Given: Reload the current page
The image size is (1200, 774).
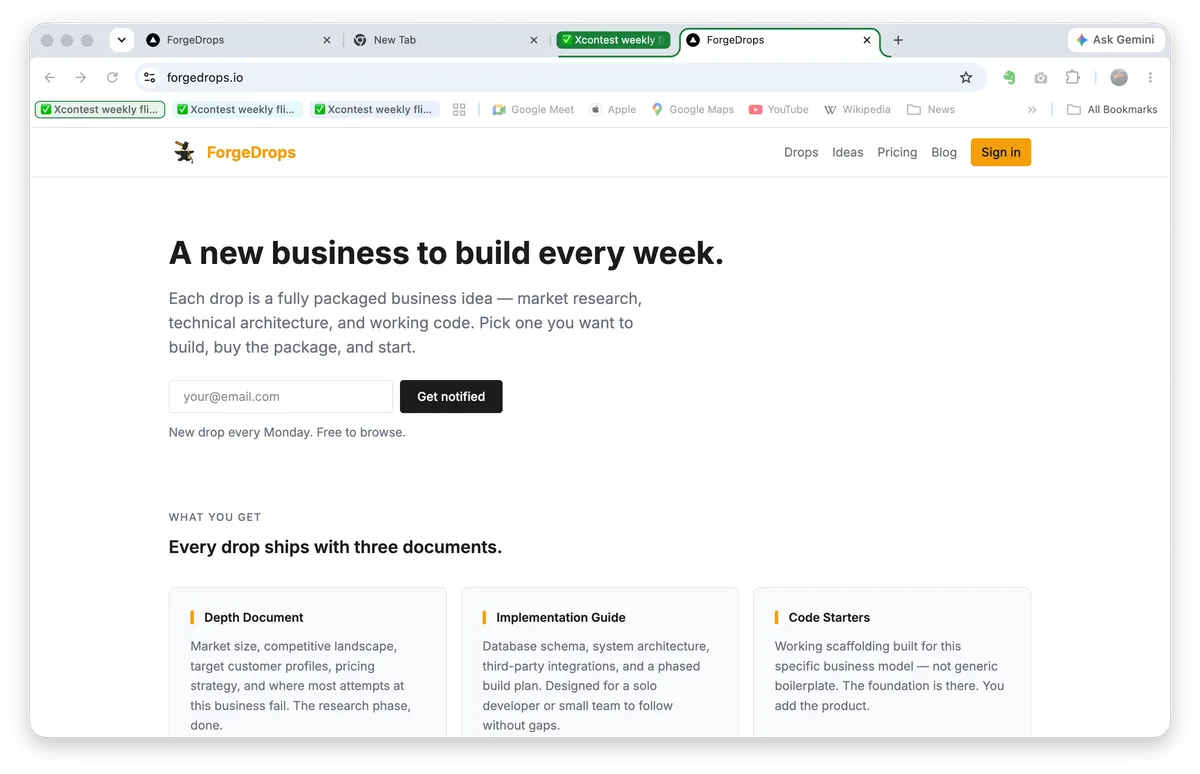Looking at the screenshot, I should point(112,77).
